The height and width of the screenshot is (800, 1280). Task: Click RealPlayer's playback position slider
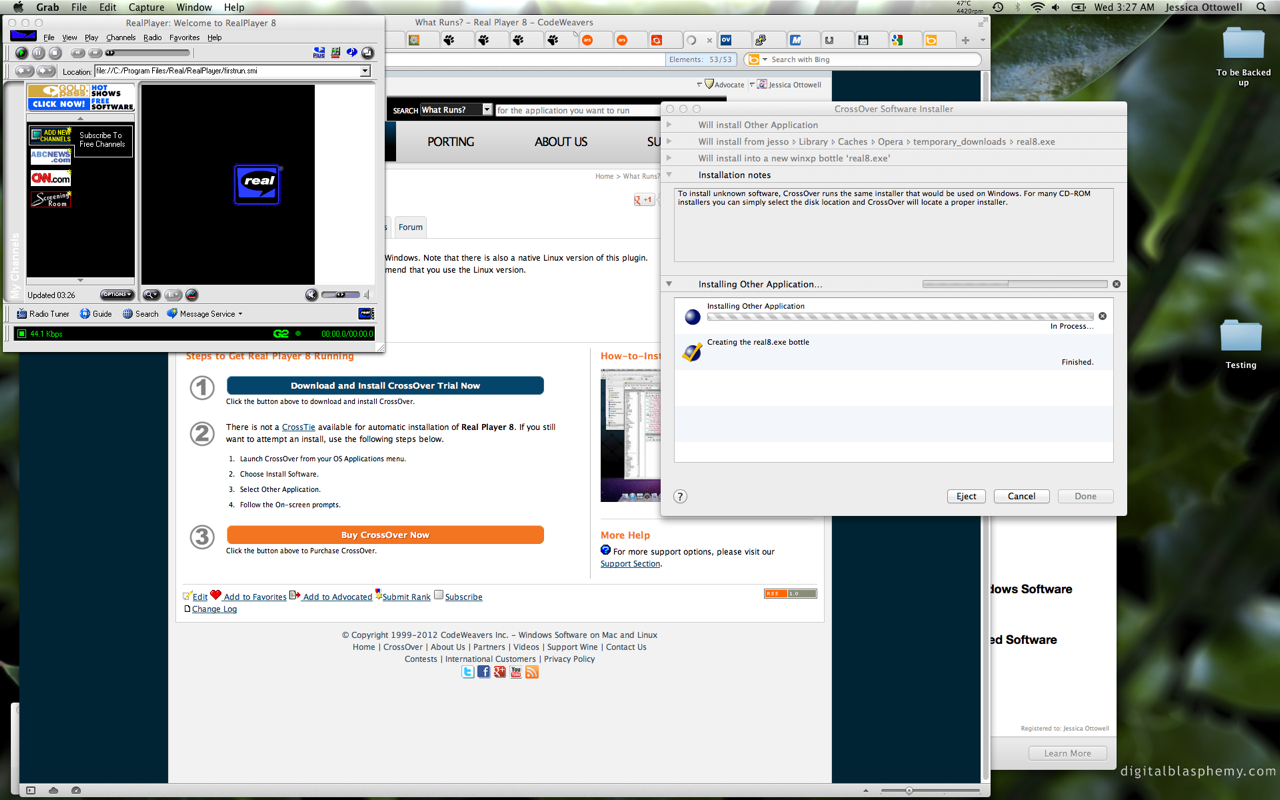[148, 53]
